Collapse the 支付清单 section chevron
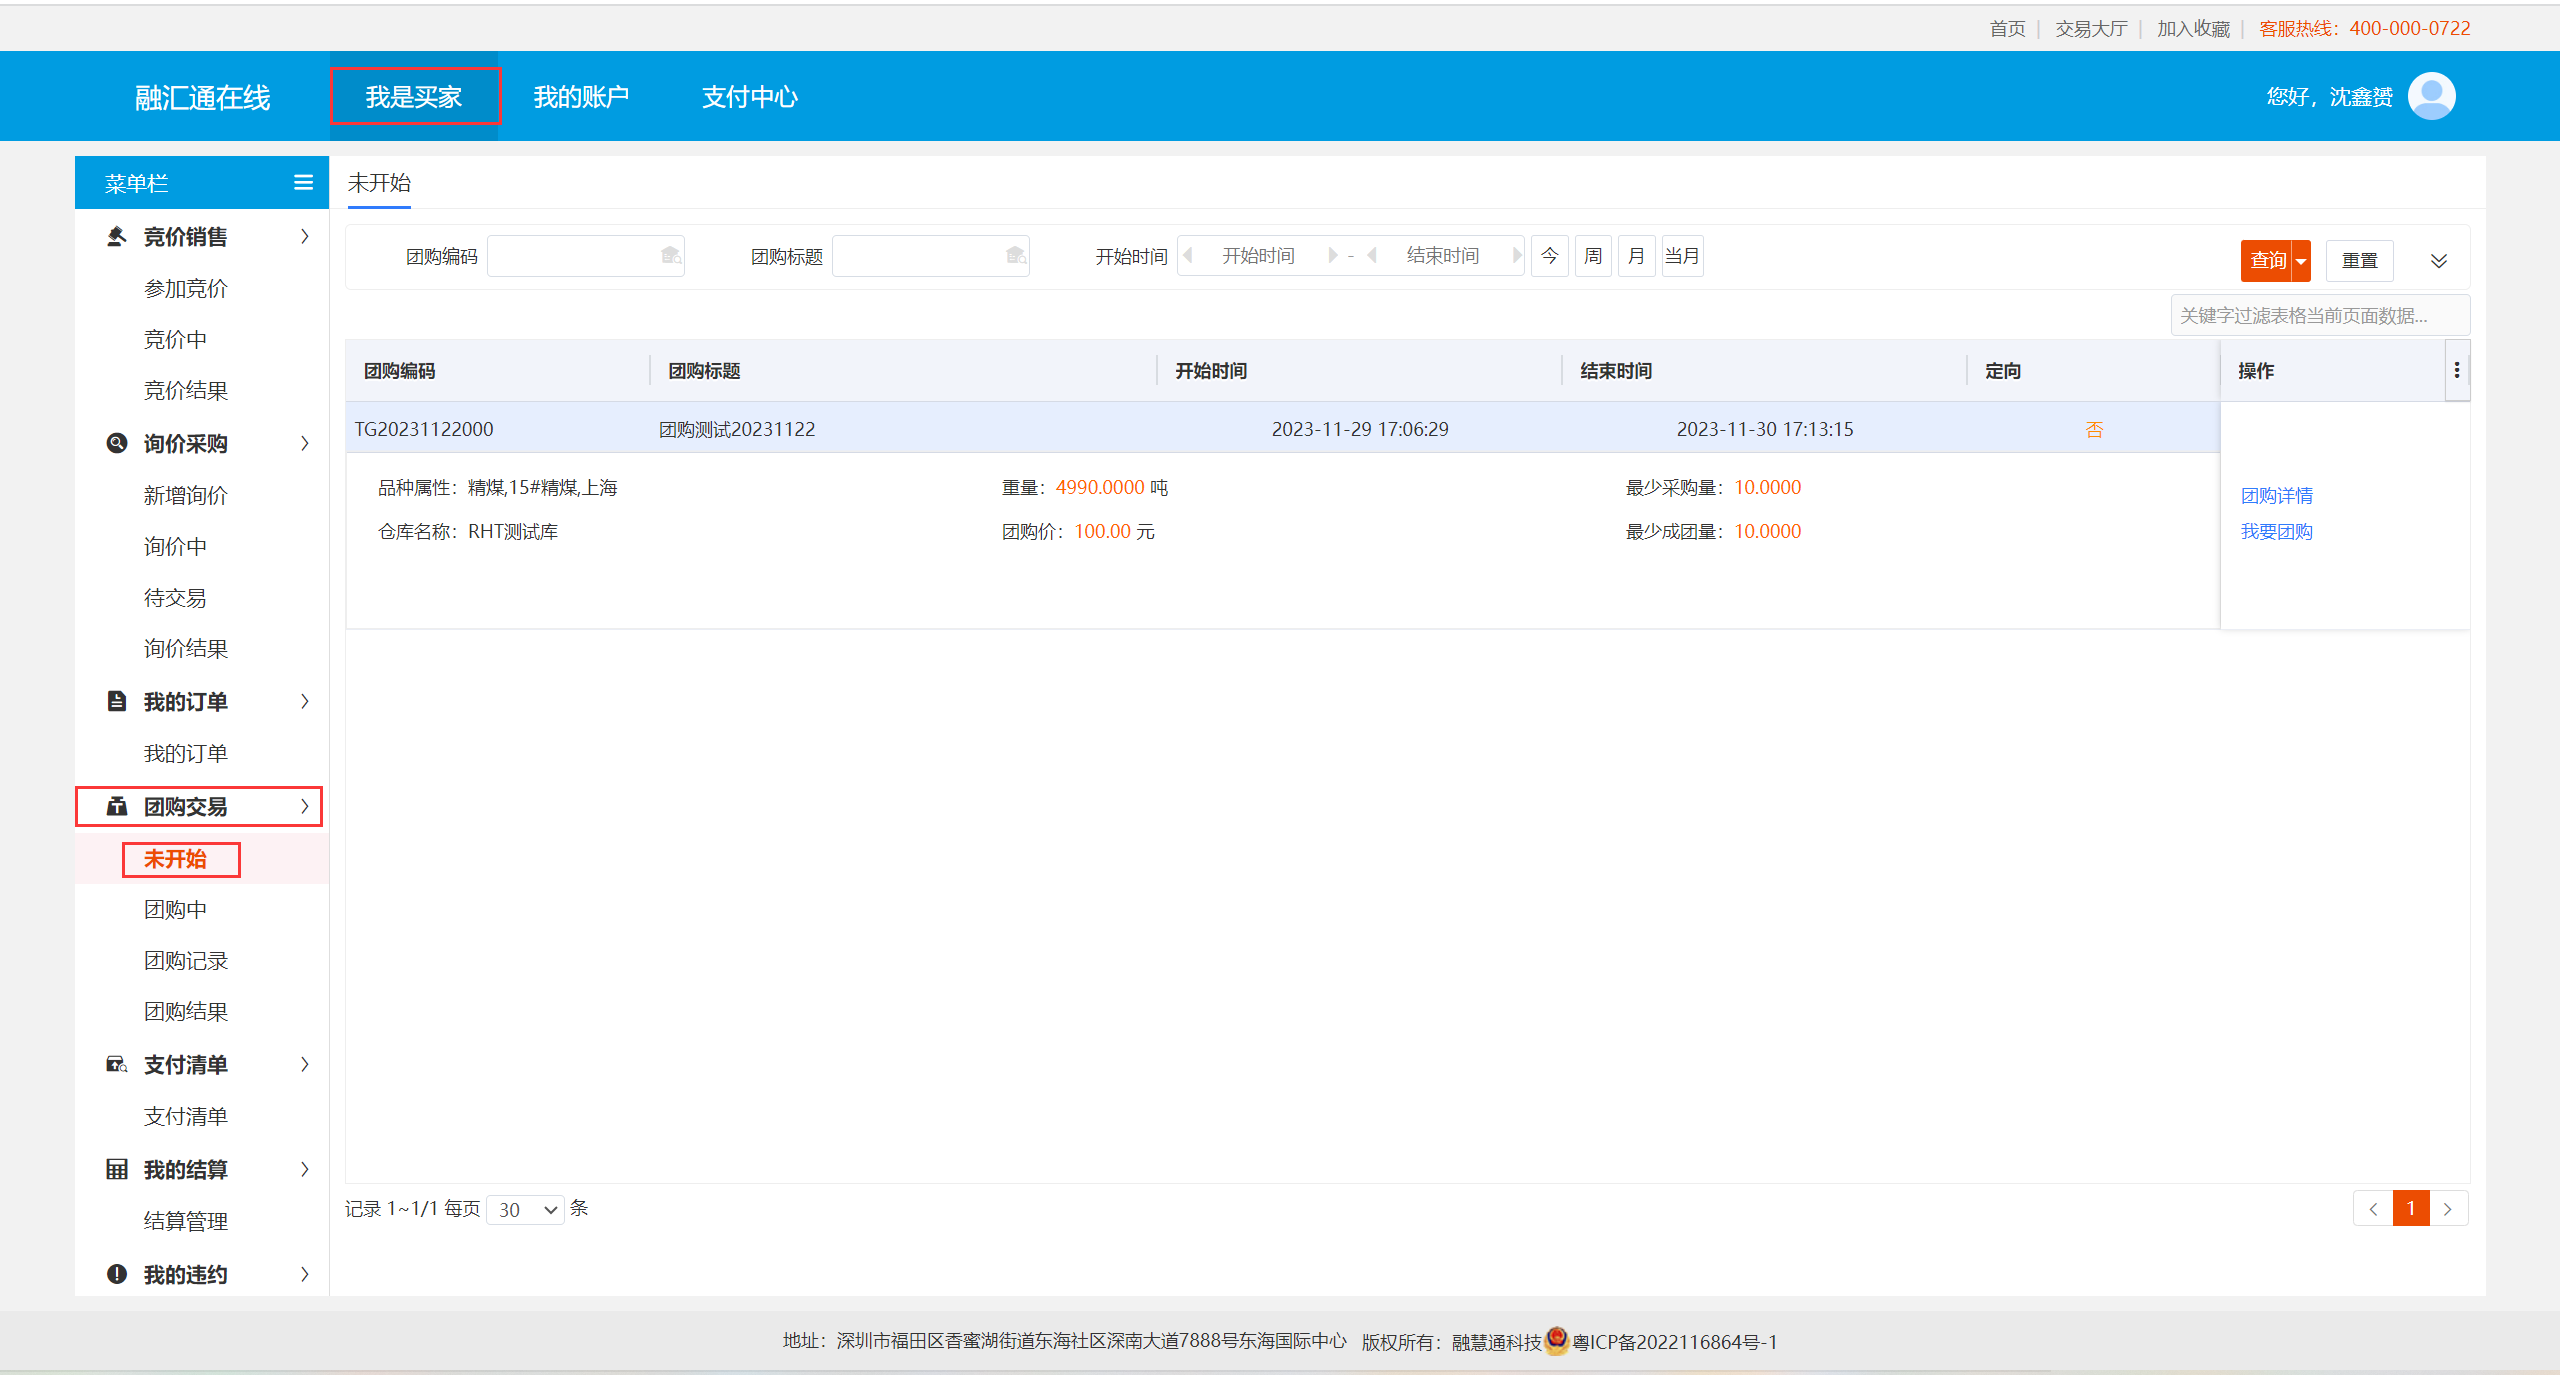Screen dimensions: 2560x1375 pyautogui.click(x=305, y=1064)
